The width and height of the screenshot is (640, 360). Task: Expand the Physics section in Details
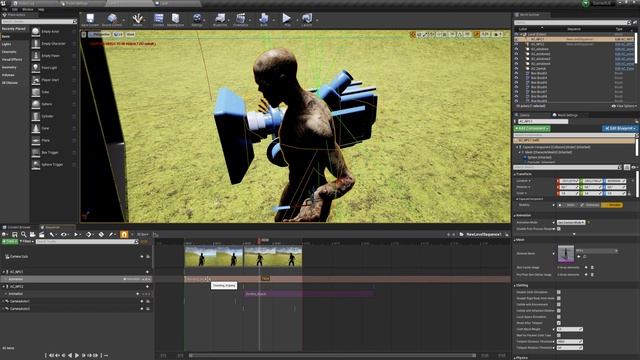click(x=515, y=358)
